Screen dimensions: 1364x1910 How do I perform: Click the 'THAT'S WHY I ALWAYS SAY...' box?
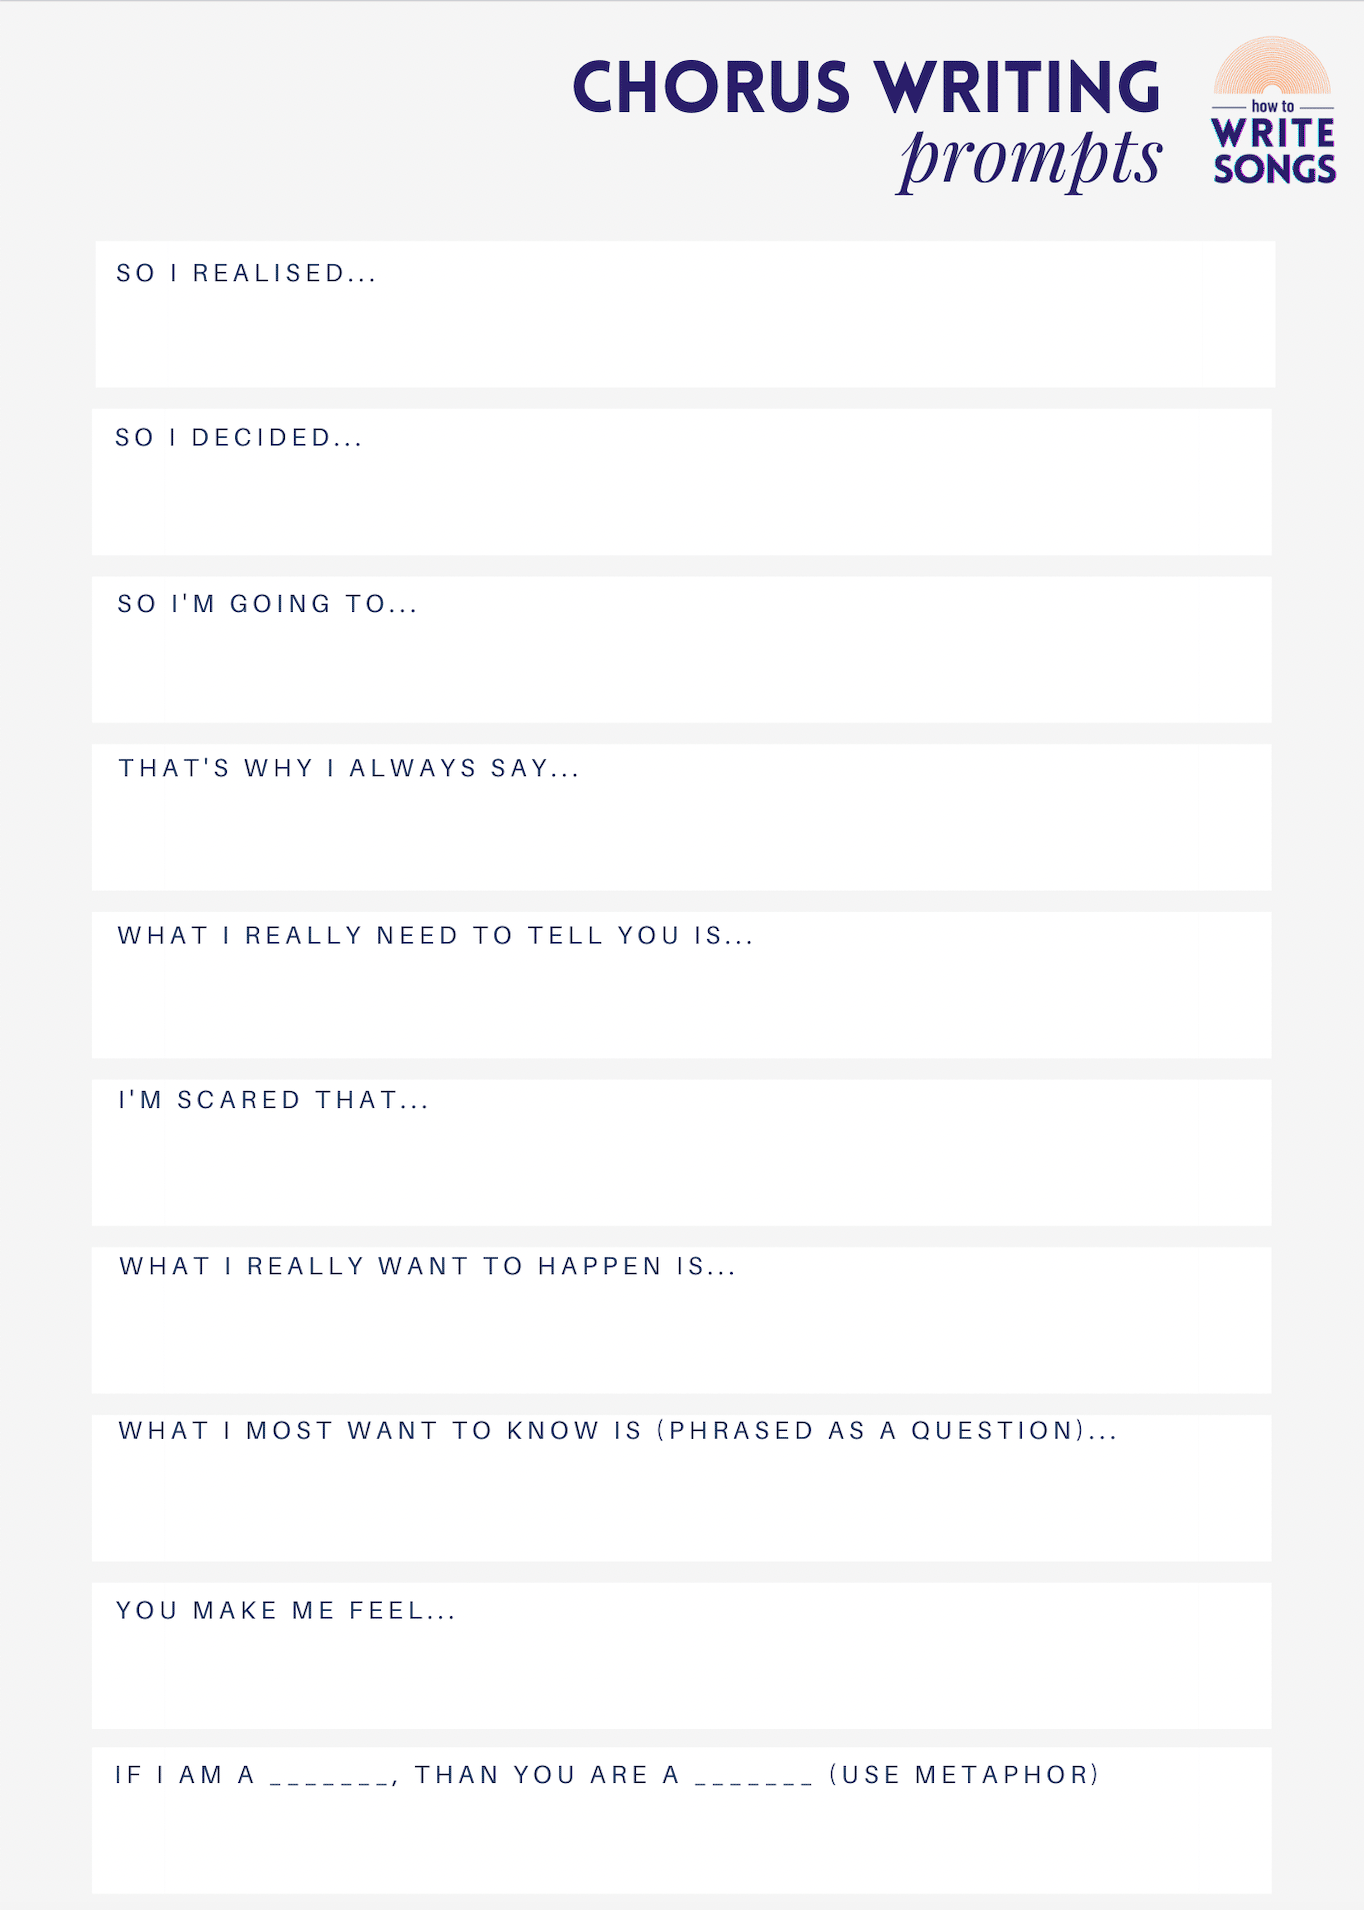click(x=681, y=832)
